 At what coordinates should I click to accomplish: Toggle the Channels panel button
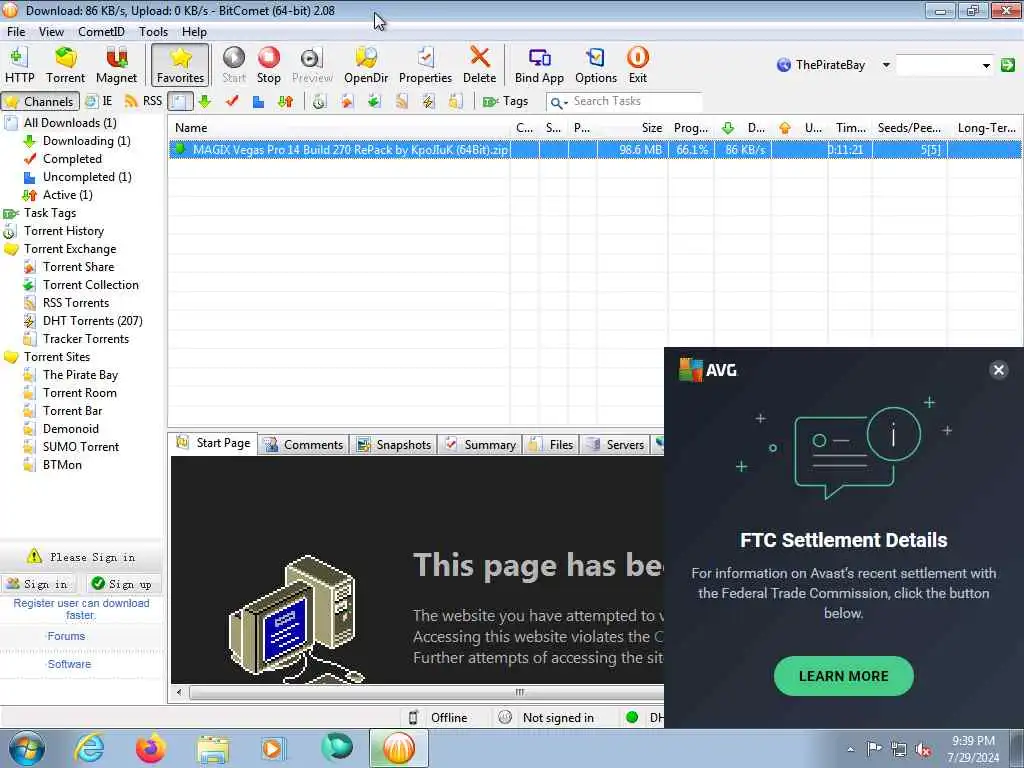[40, 101]
